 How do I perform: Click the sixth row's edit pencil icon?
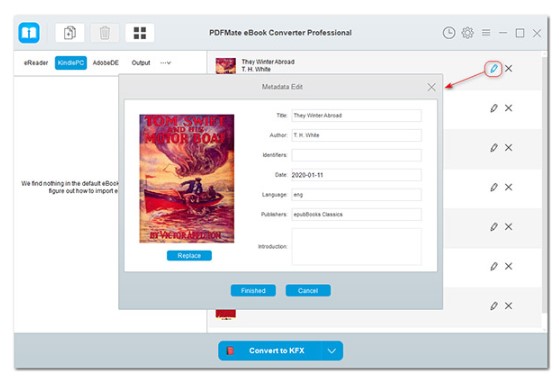[494, 266]
